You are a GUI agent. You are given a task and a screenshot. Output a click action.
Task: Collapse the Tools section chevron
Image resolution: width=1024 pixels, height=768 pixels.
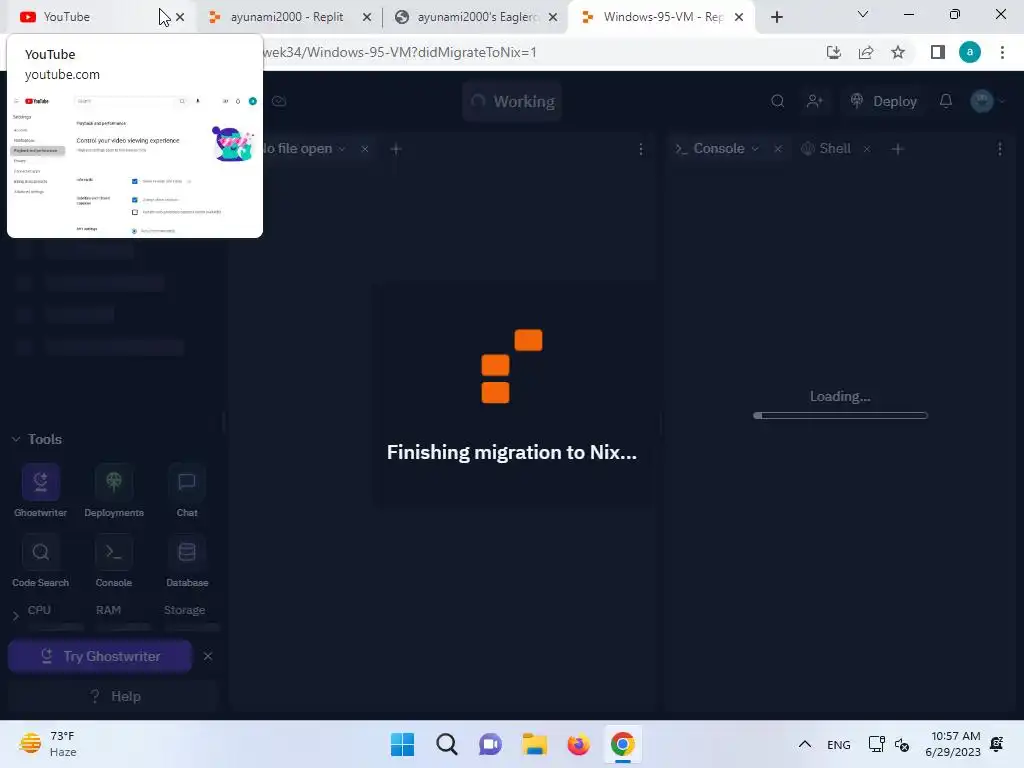pos(16,439)
